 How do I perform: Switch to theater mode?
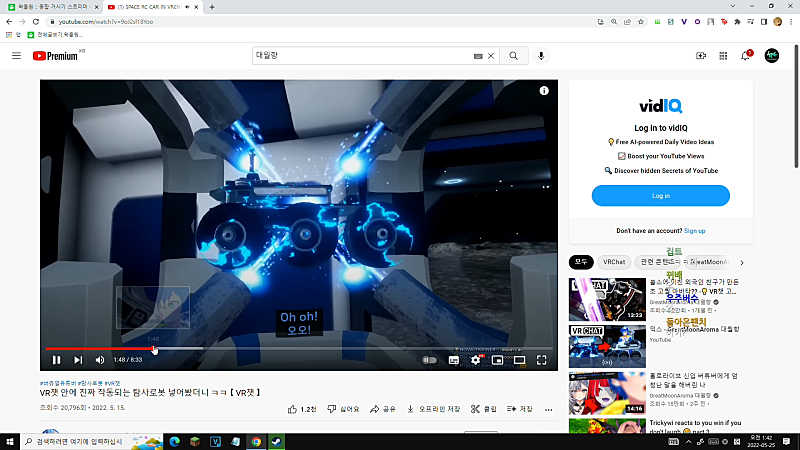[519, 360]
